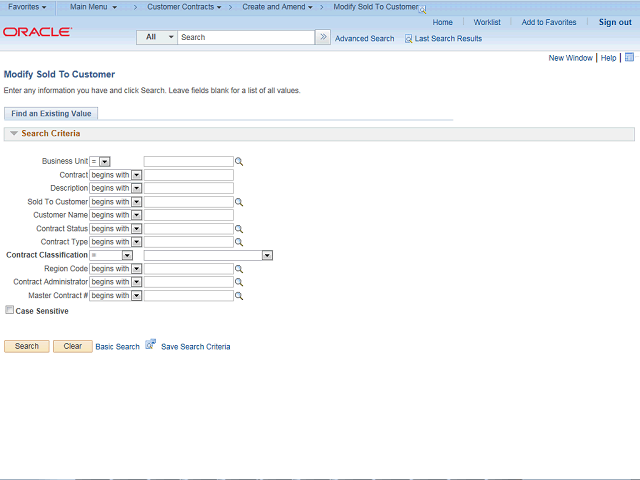Click the Contract Type input field
The image size is (640, 480).
coord(189,242)
